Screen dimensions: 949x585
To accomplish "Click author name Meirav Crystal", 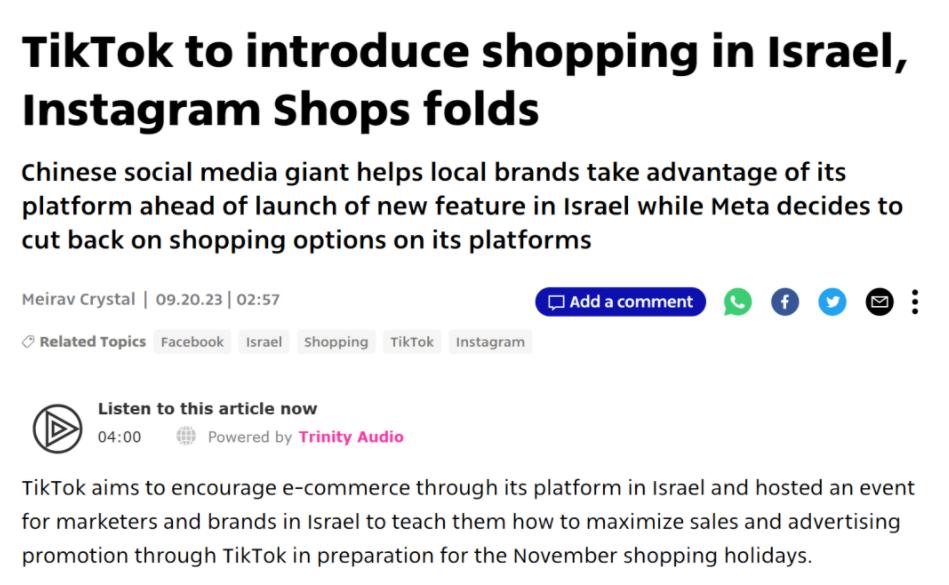I will pos(79,299).
